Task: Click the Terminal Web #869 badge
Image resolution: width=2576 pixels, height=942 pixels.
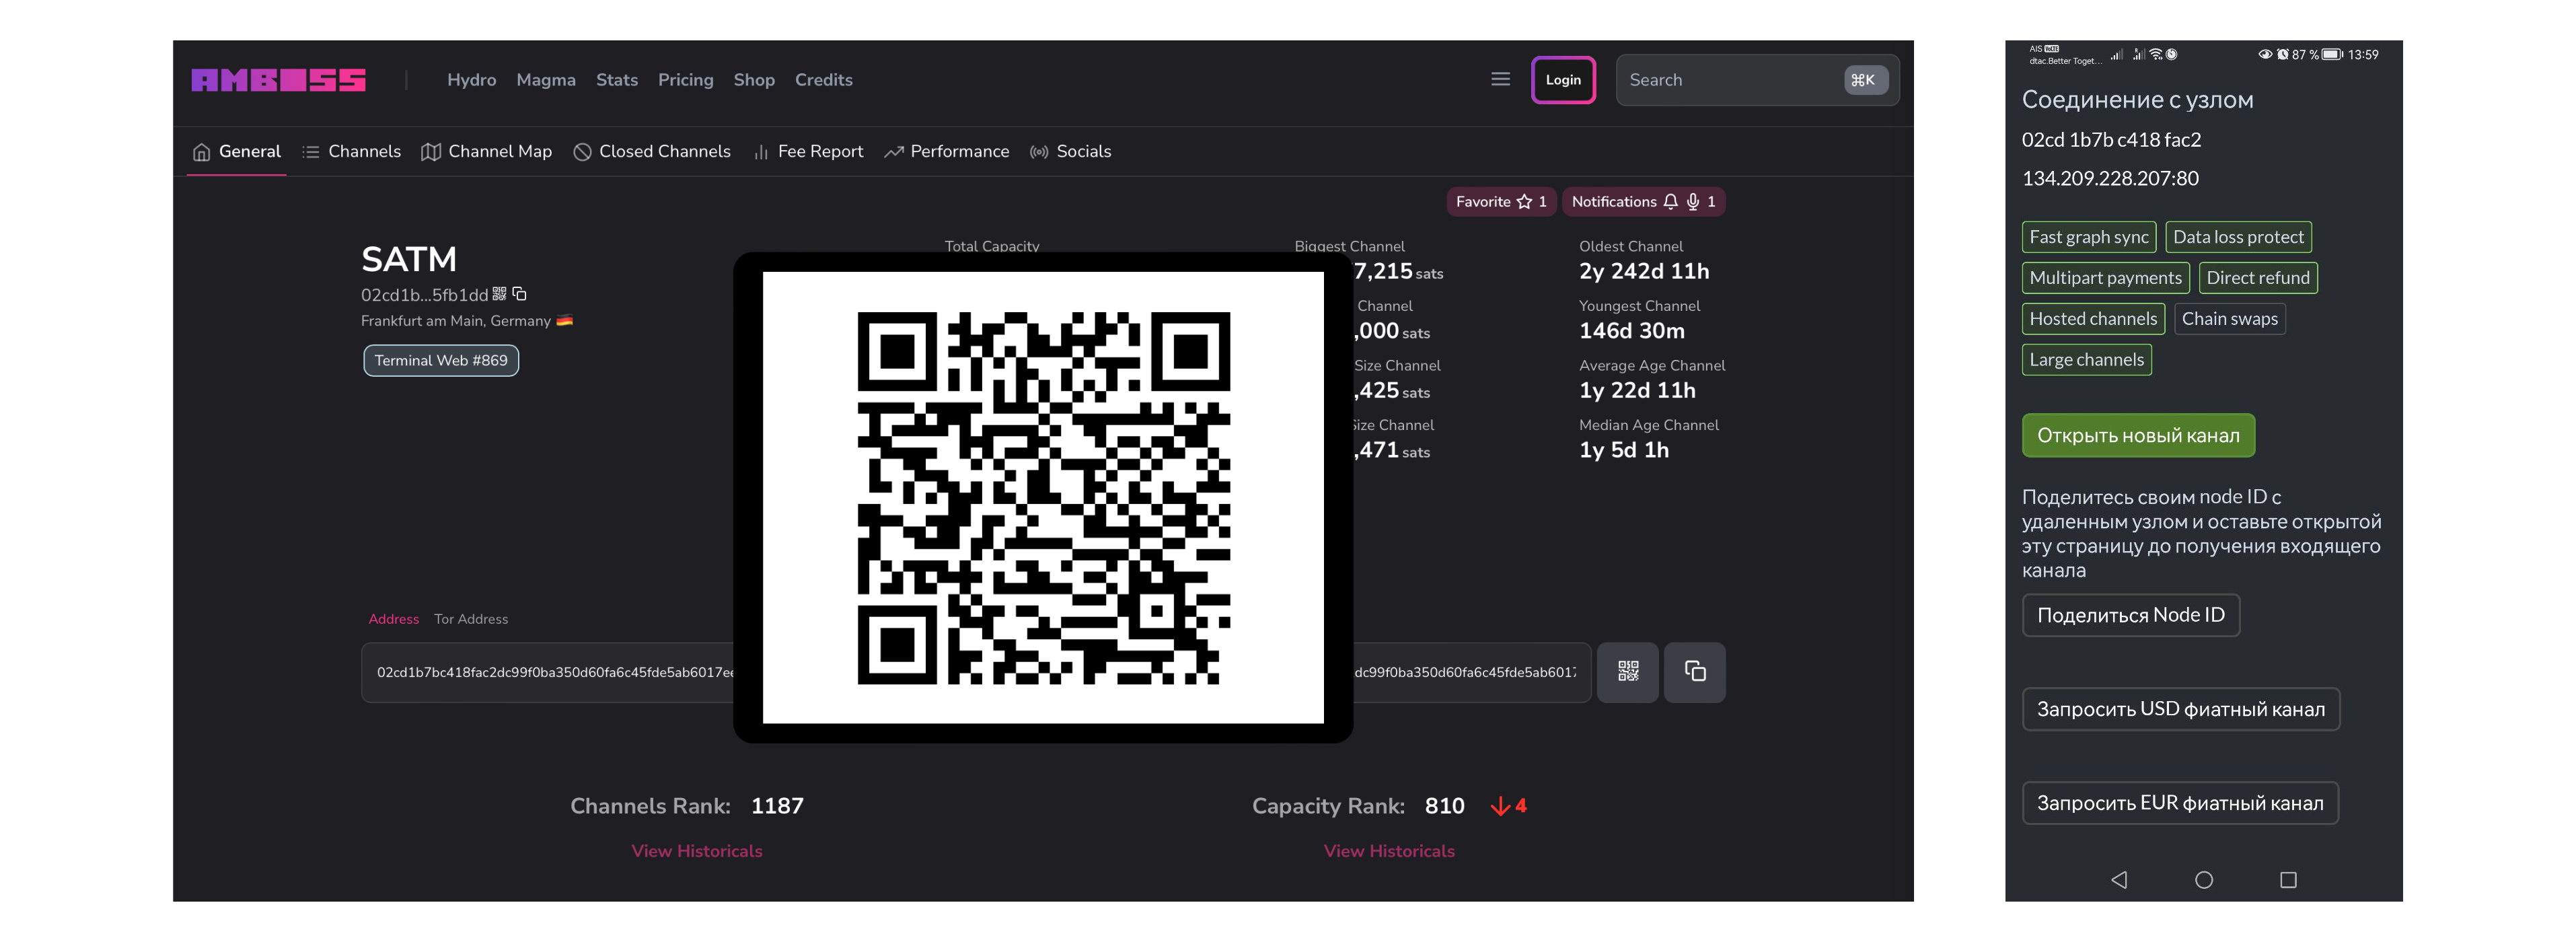Action: (440, 361)
